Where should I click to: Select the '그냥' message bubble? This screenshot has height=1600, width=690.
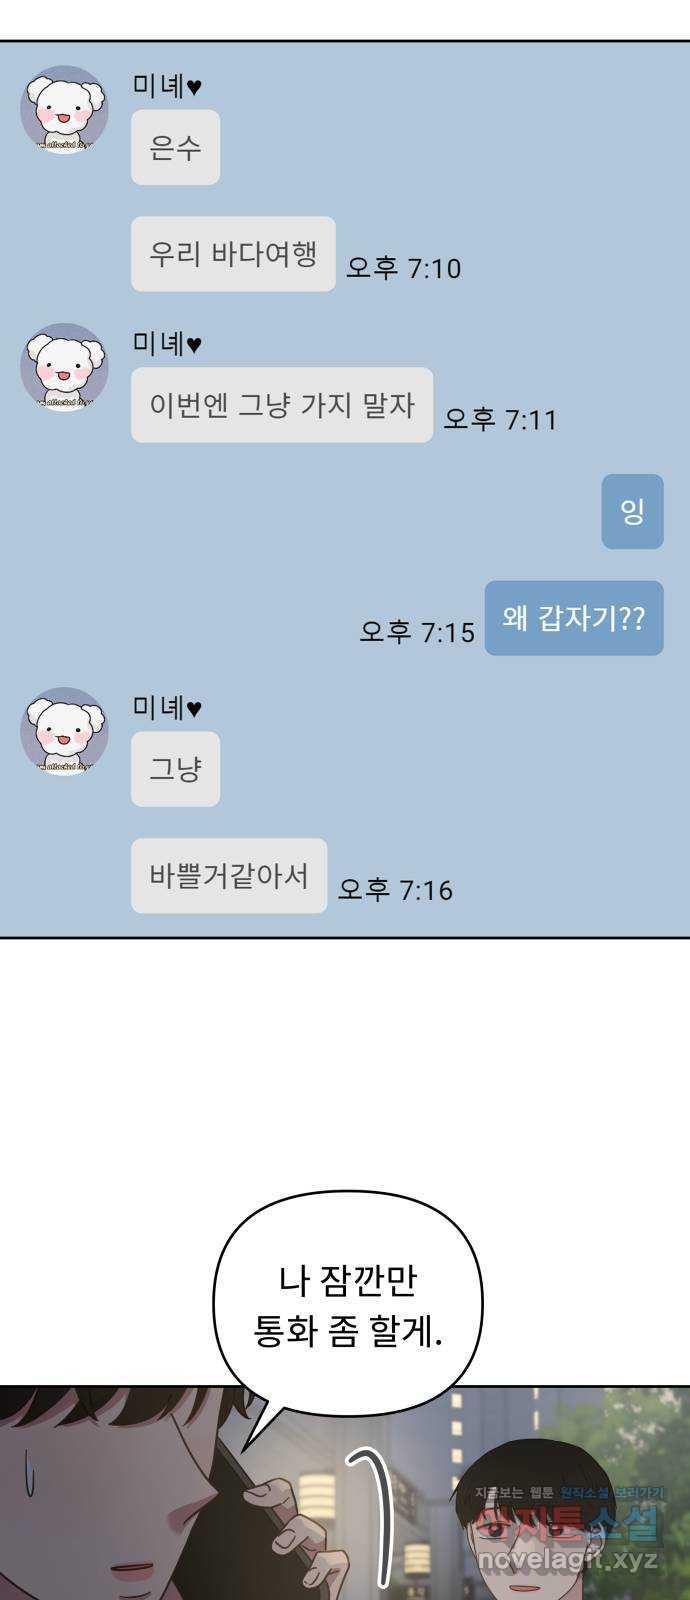point(175,769)
